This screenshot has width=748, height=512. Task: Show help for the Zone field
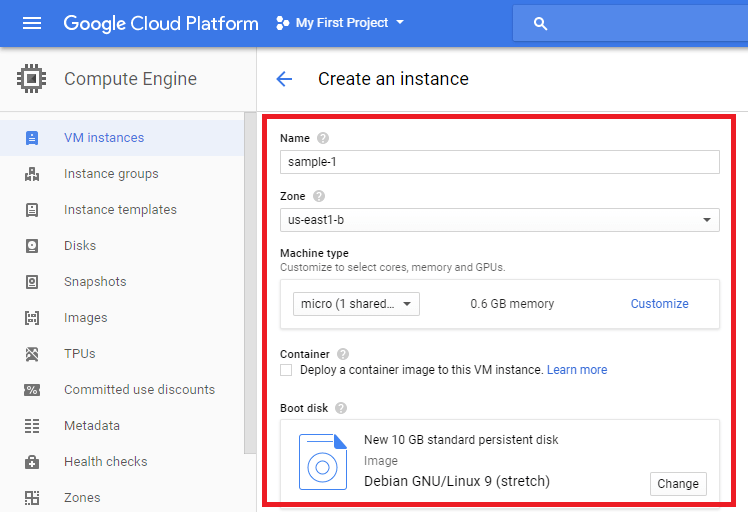(x=319, y=196)
